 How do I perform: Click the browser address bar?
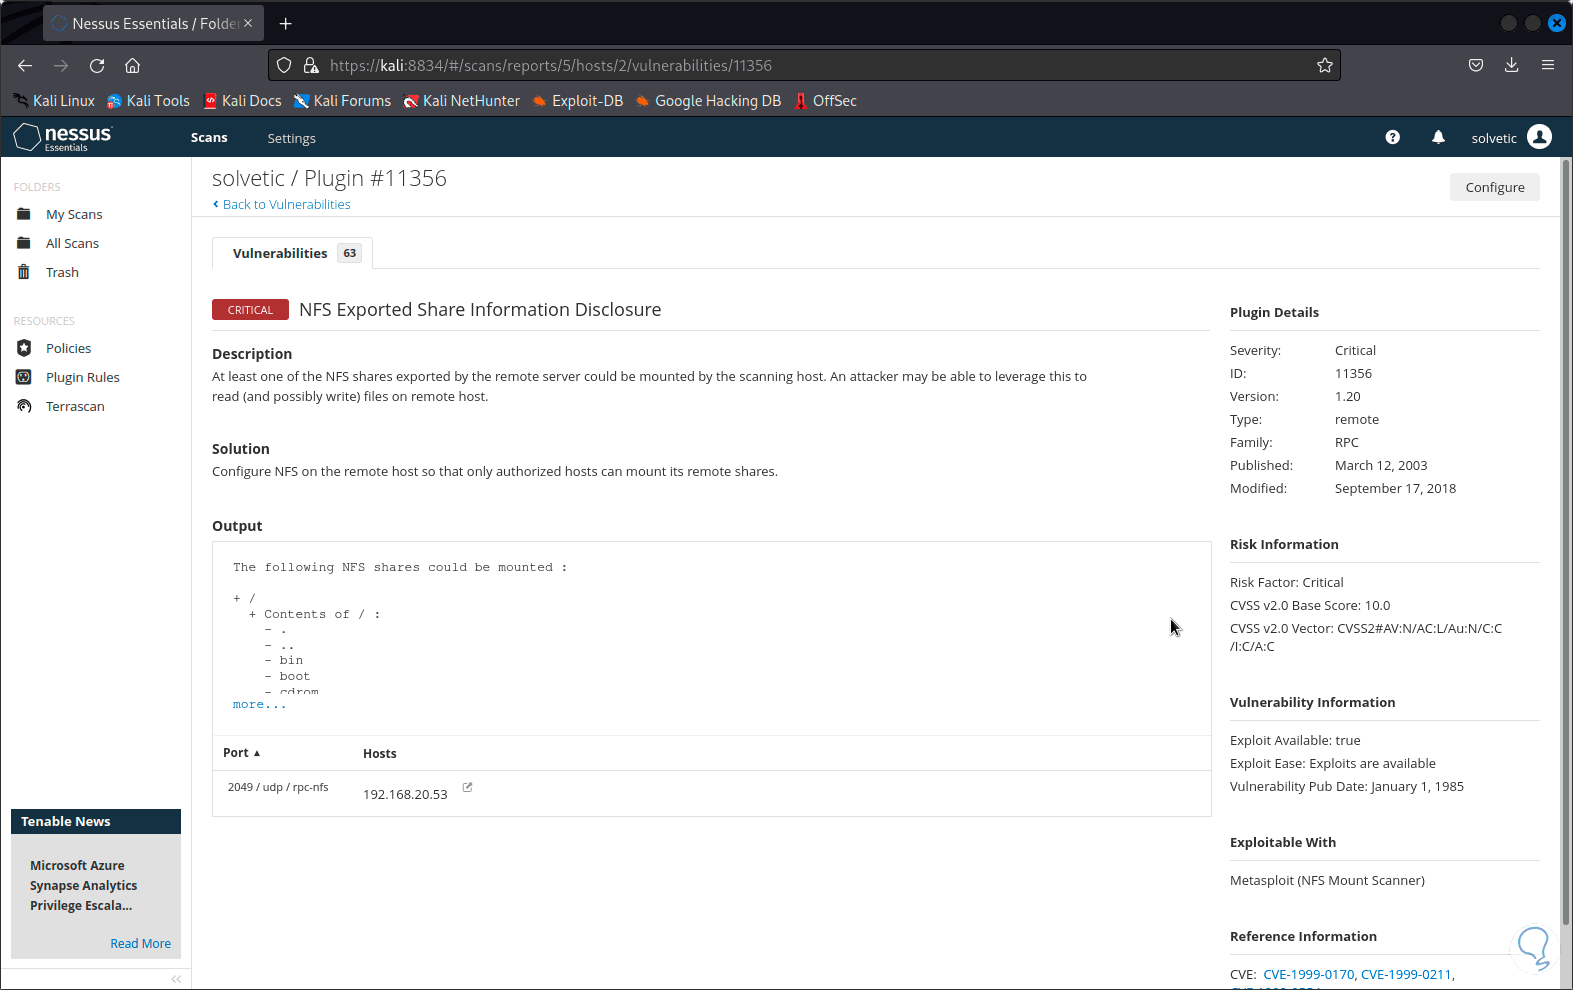click(x=800, y=65)
